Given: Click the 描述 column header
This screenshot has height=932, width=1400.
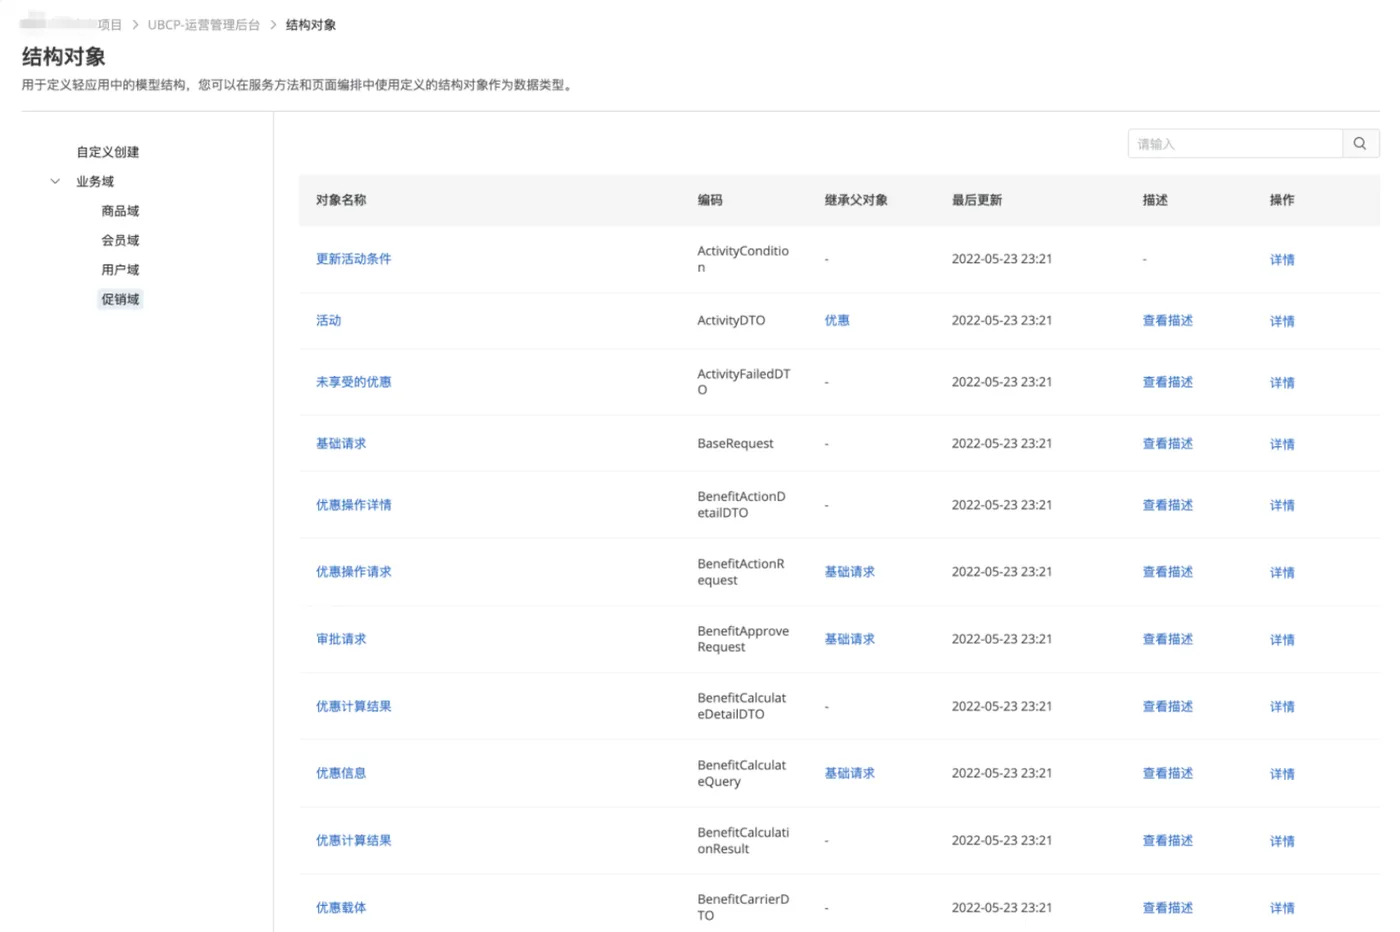Looking at the screenshot, I should [x=1155, y=200].
